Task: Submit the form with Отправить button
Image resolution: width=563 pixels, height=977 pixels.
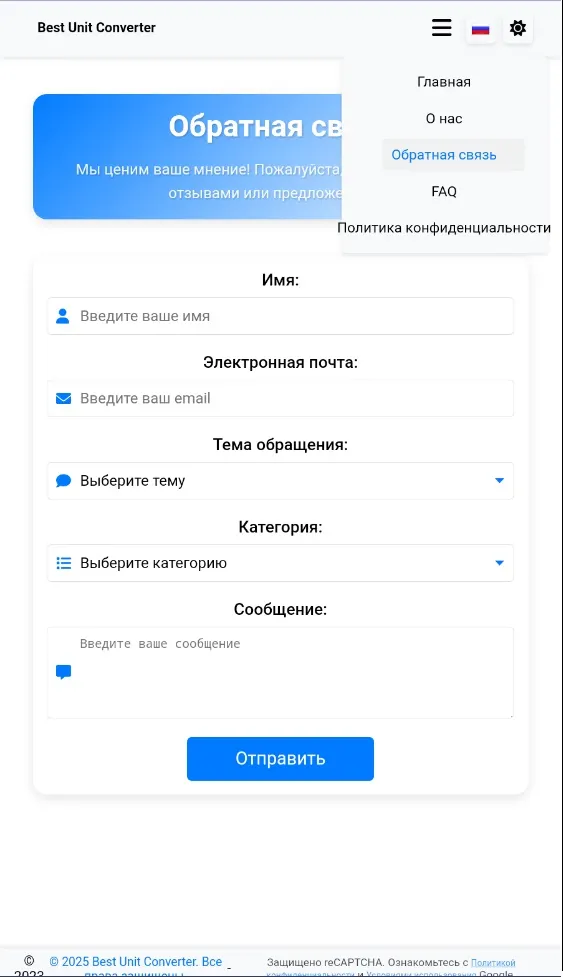Action: click(280, 759)
